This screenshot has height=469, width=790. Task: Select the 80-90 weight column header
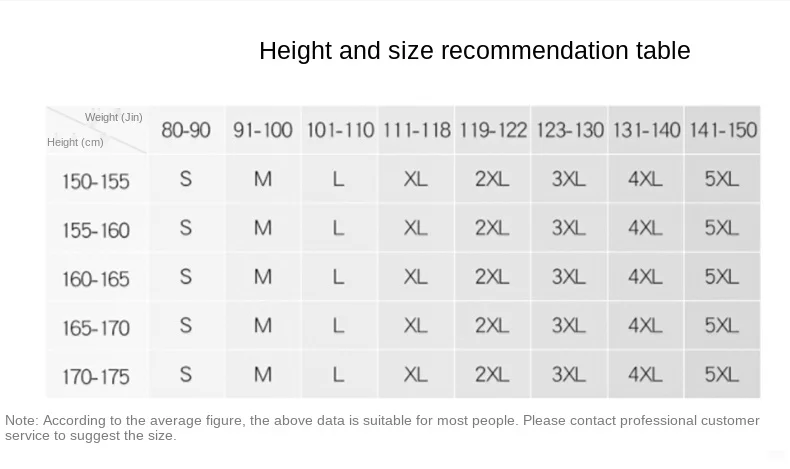pyautogui.click(x=186, y=130)
